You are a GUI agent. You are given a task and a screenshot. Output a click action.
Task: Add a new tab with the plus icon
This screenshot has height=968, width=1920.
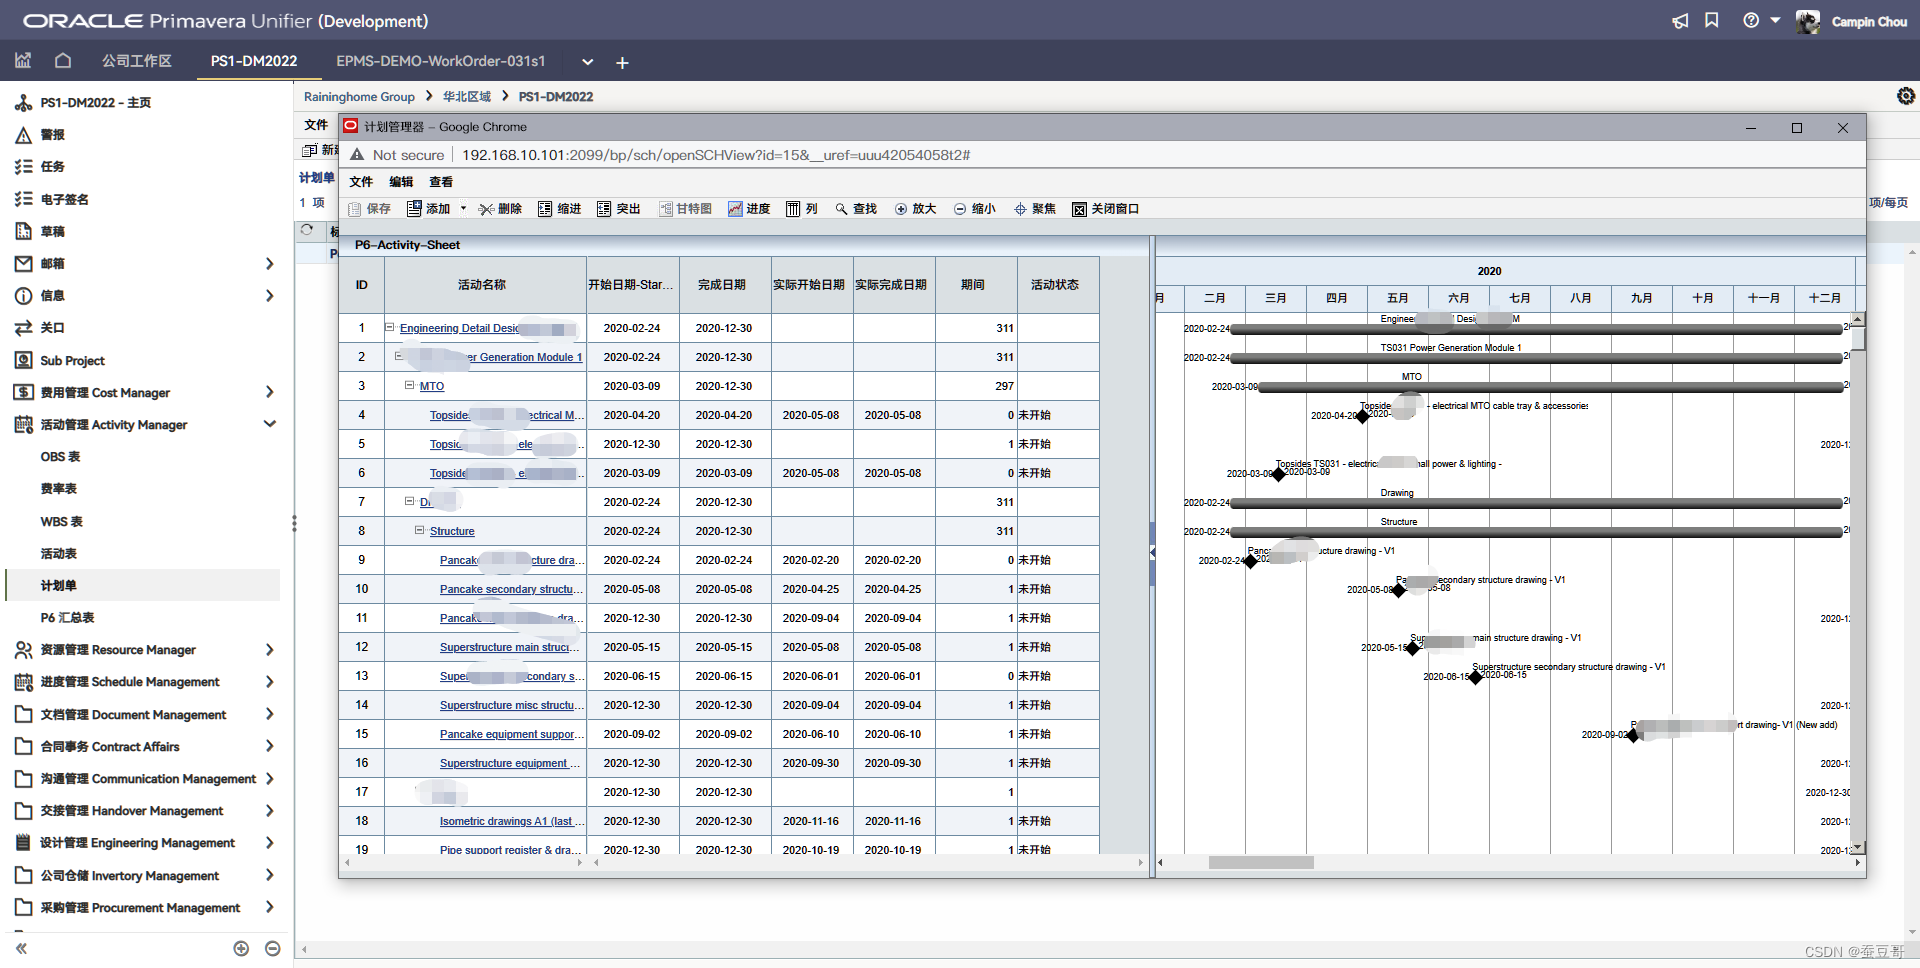pos(622,63)
